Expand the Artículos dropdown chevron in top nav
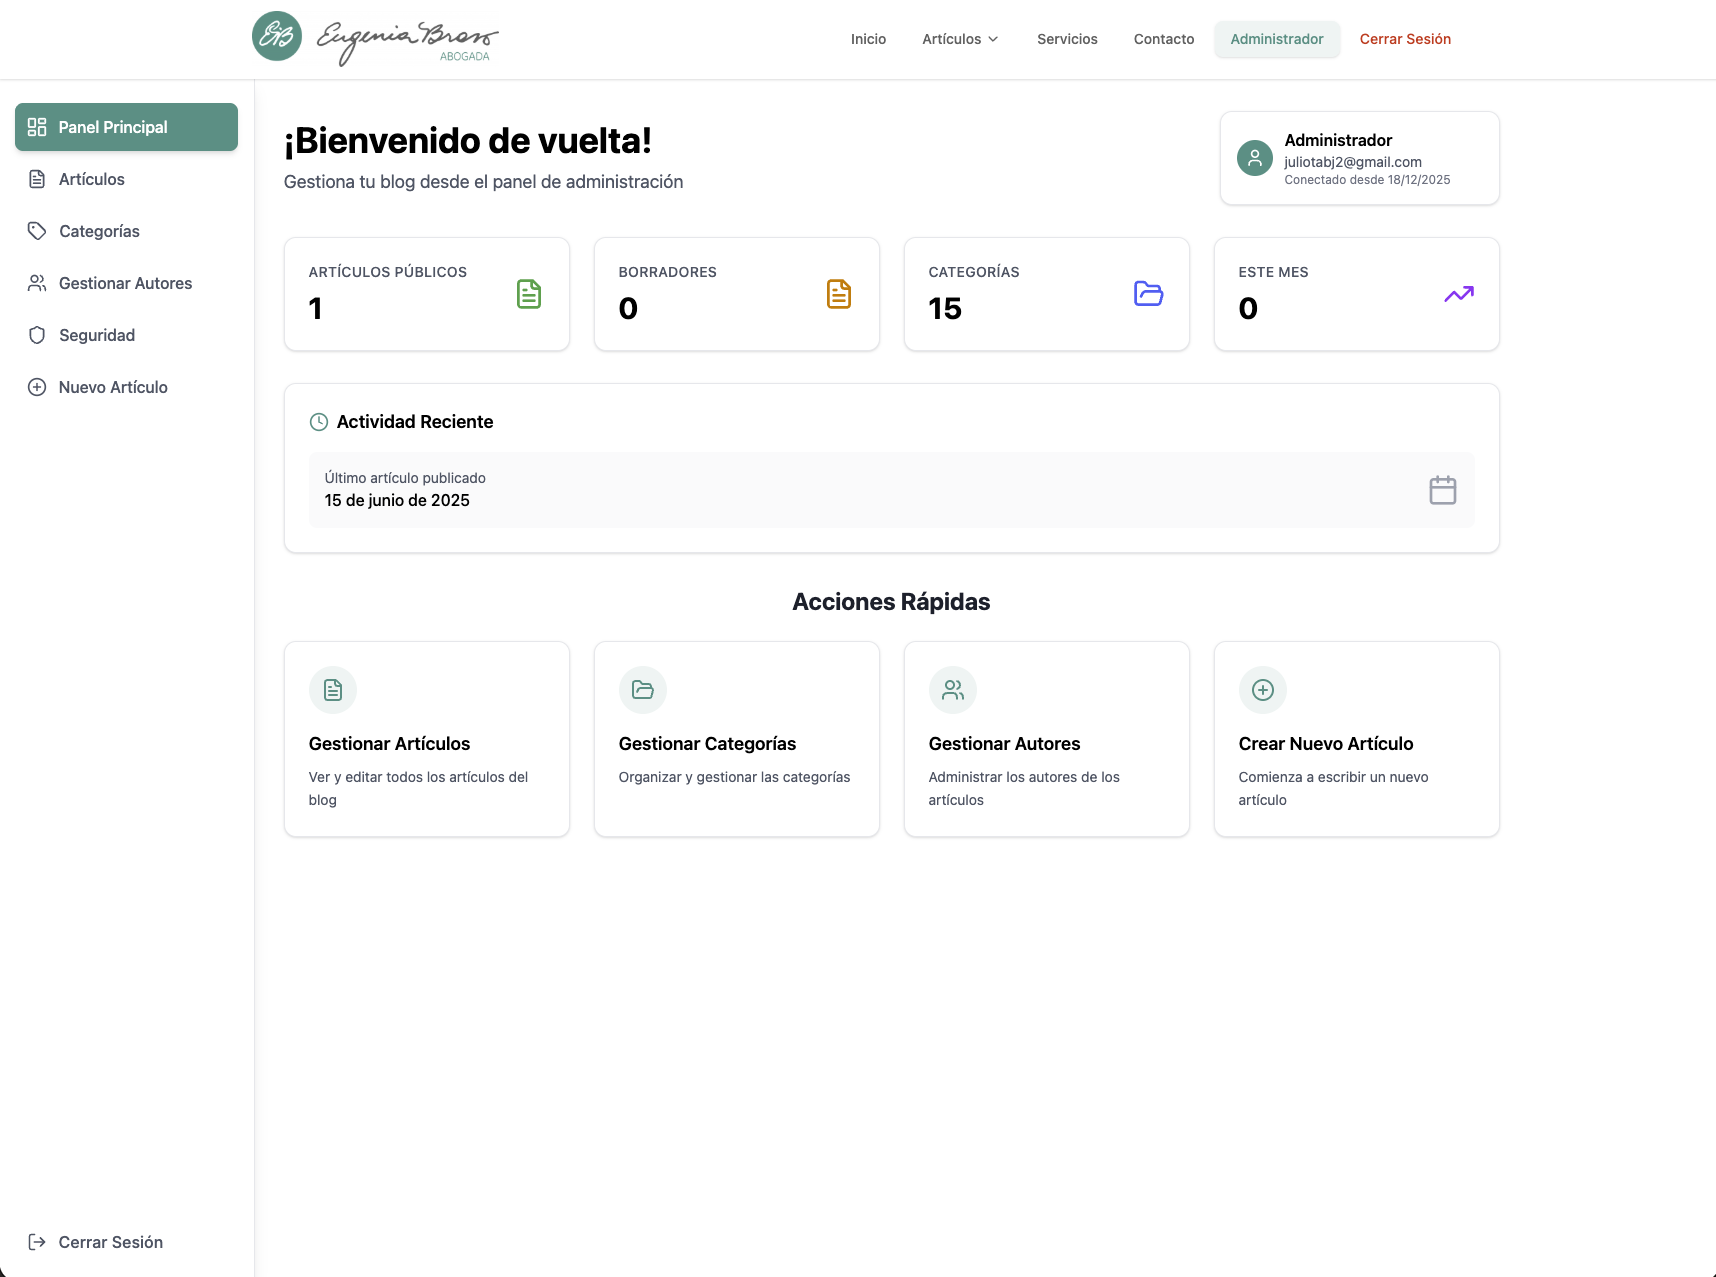 [993, 39]
